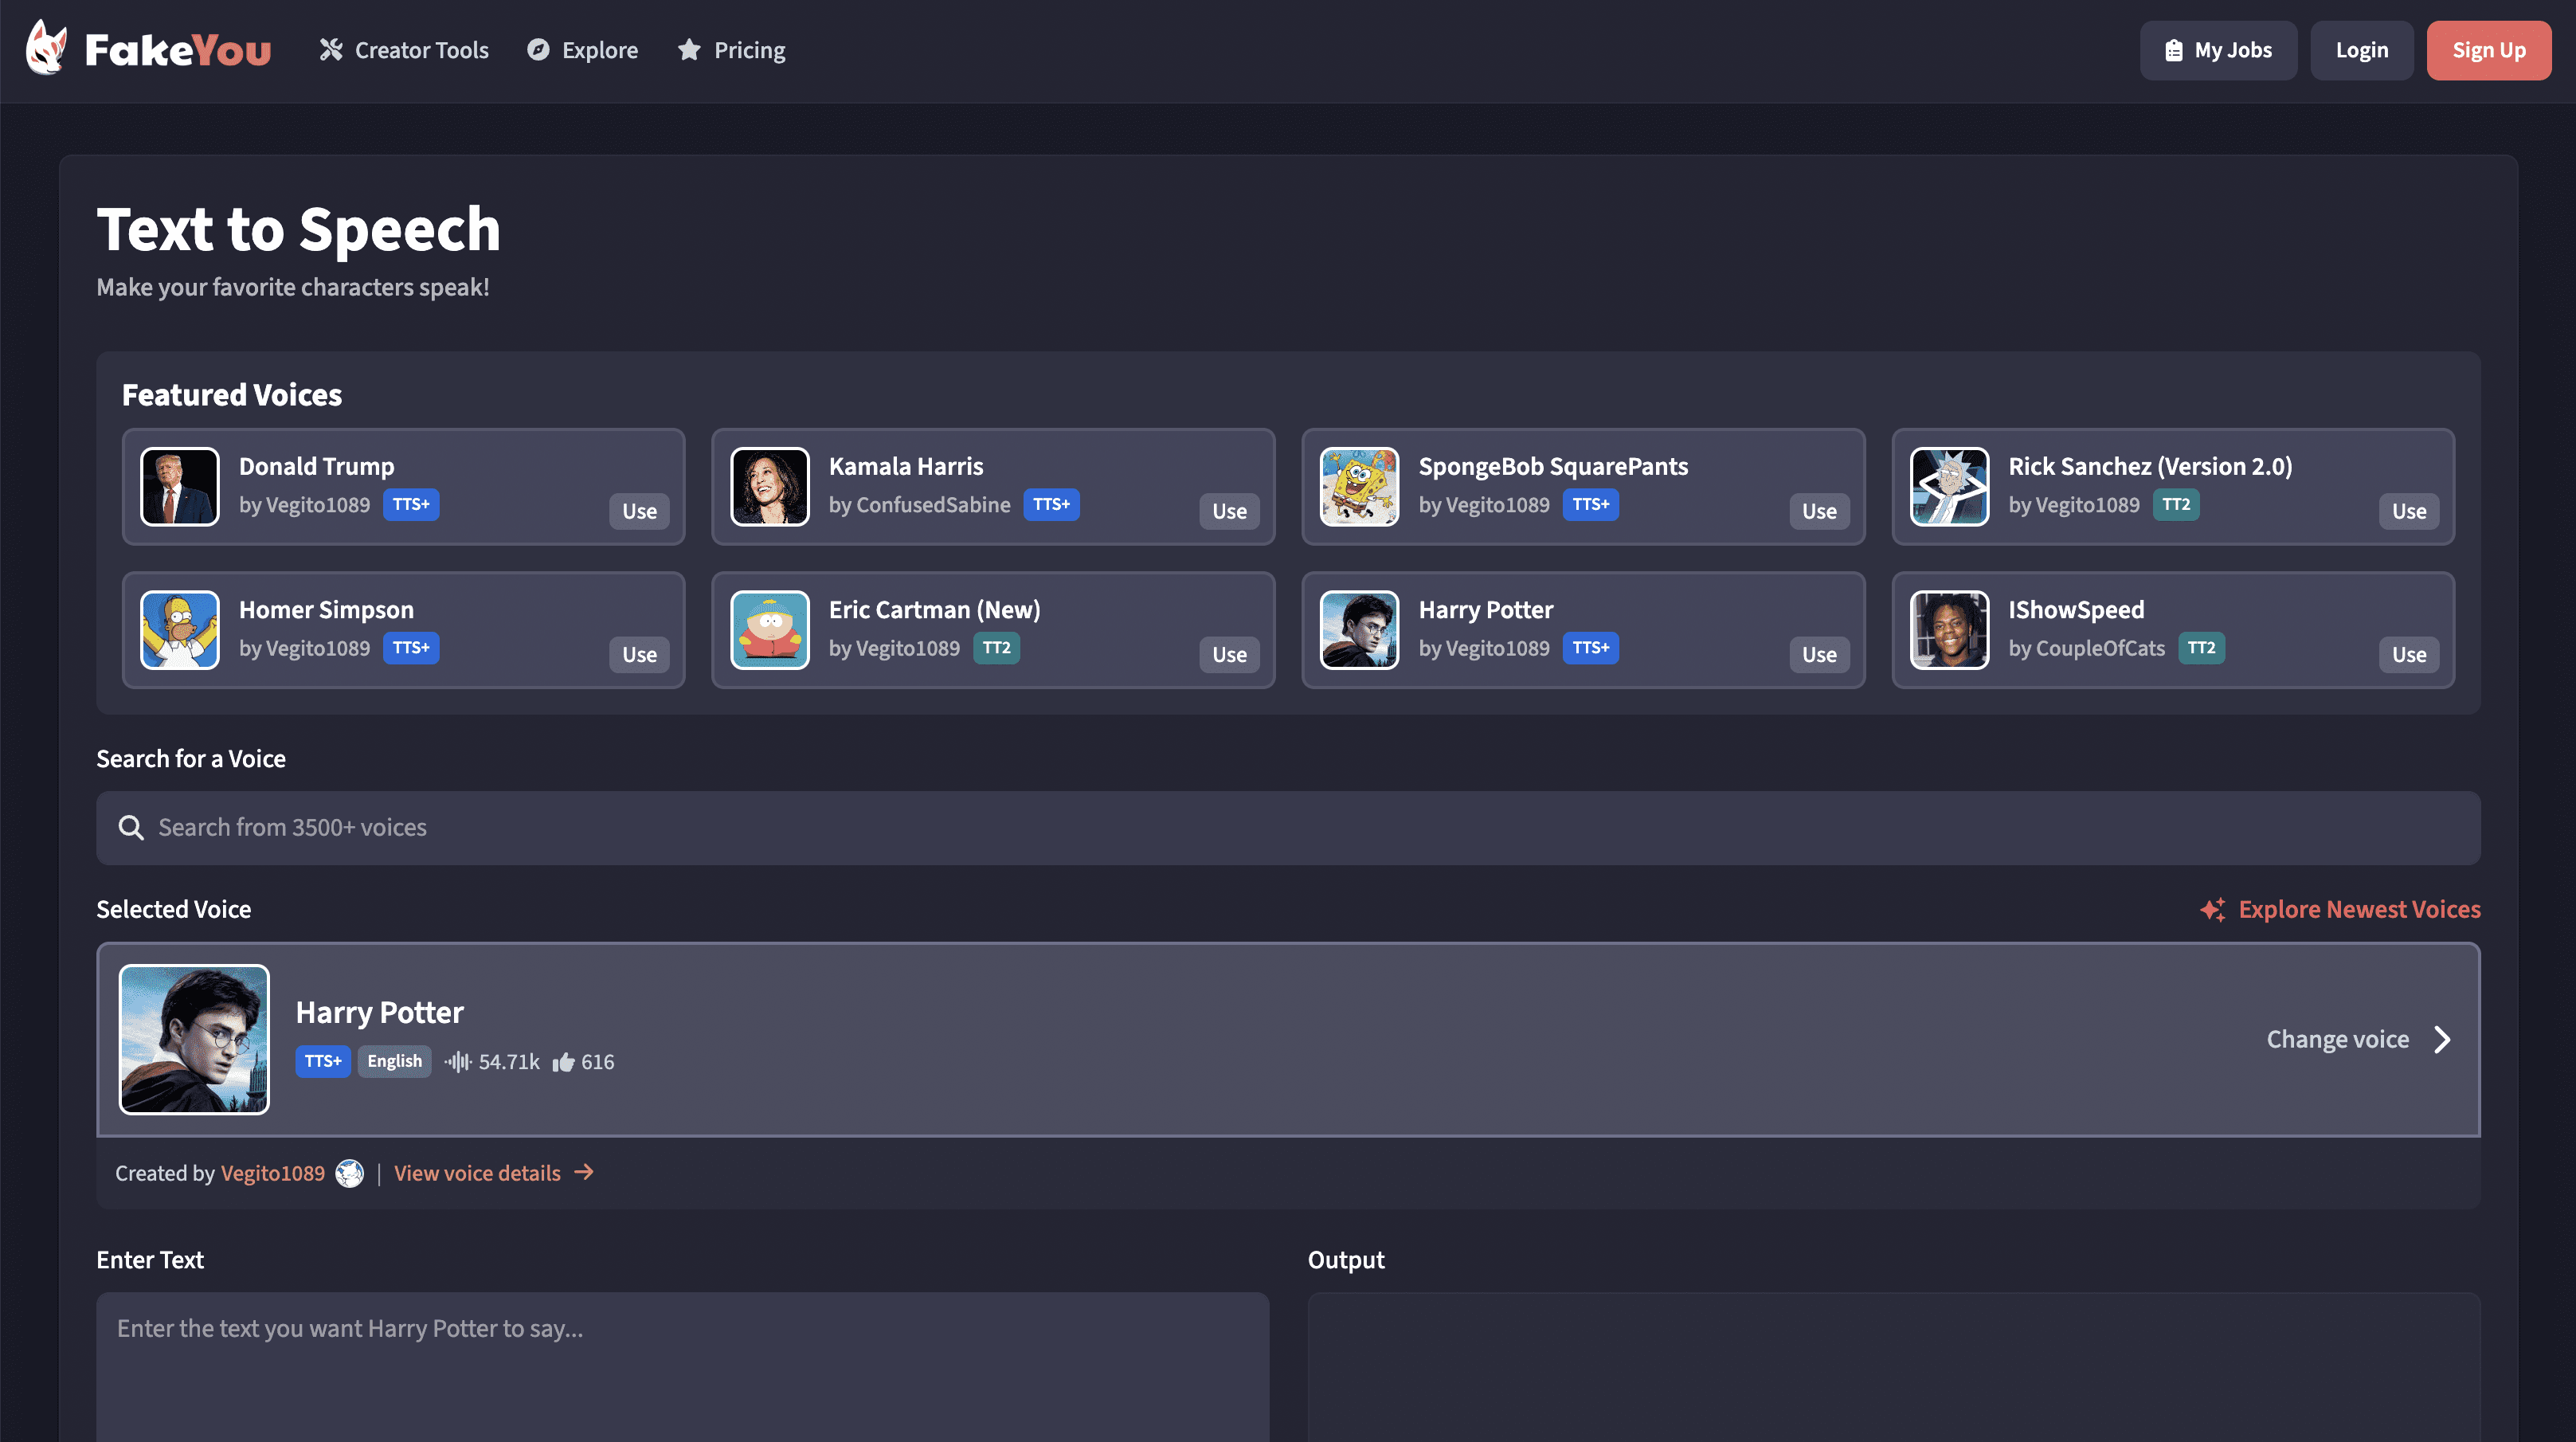
Task: Use the IShowSpeed voice
Action: 2410,656
